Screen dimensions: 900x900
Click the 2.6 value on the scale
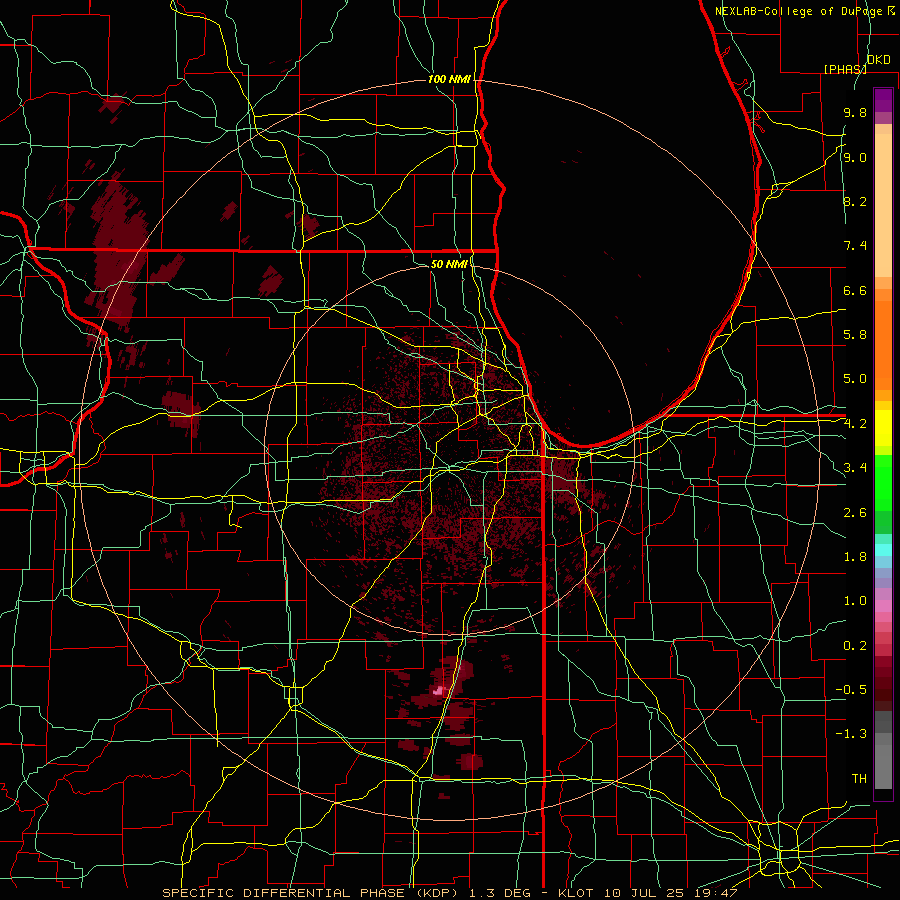click(855, 513)
